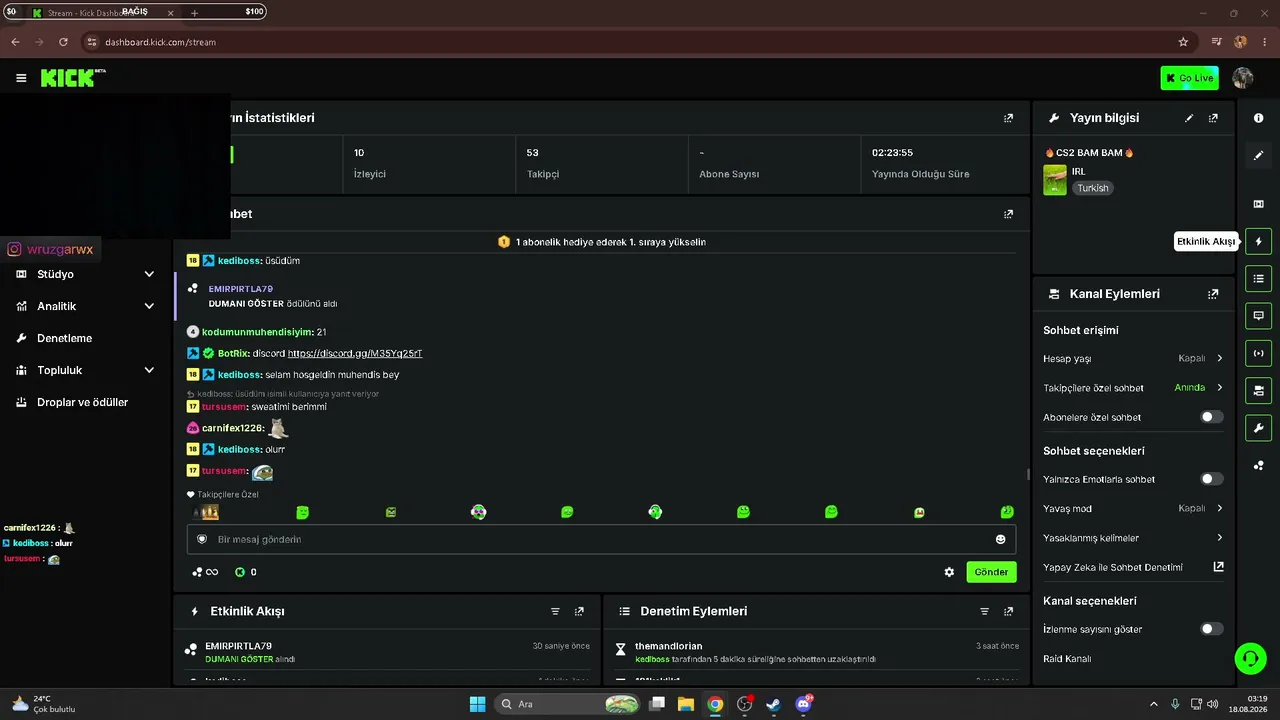This screenshot has height=720, width=1280.
Task: Open emoji picker in message box
Action: [1000, 539]
